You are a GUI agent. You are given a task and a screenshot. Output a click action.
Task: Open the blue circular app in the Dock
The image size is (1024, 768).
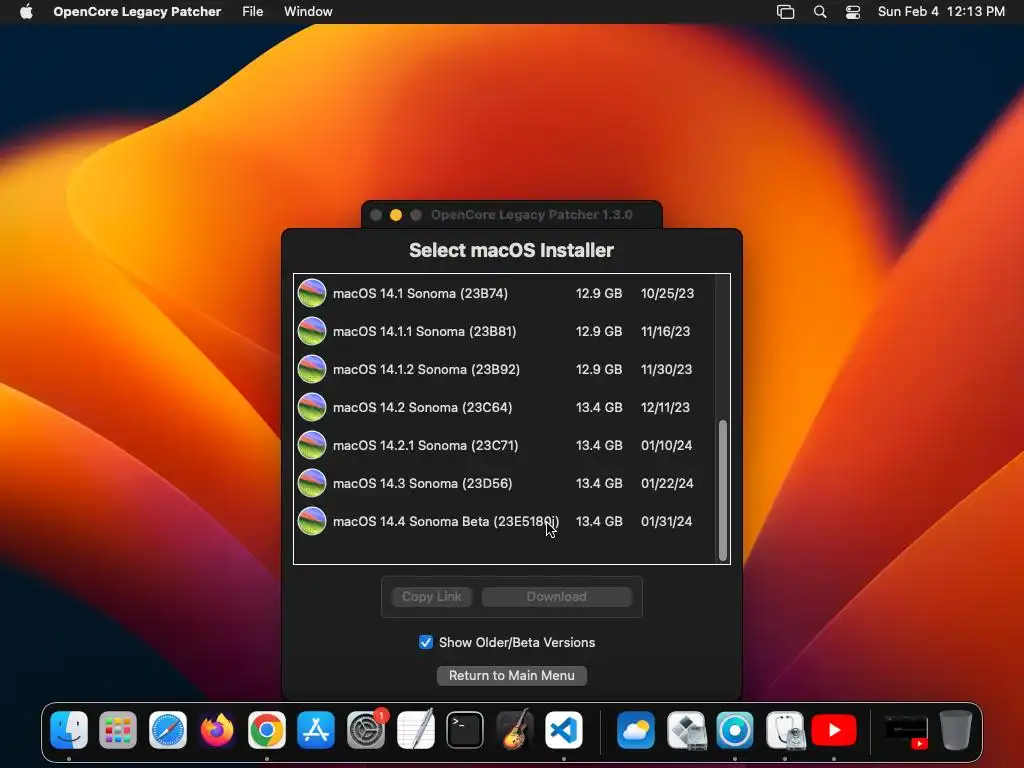coord(735,729)
